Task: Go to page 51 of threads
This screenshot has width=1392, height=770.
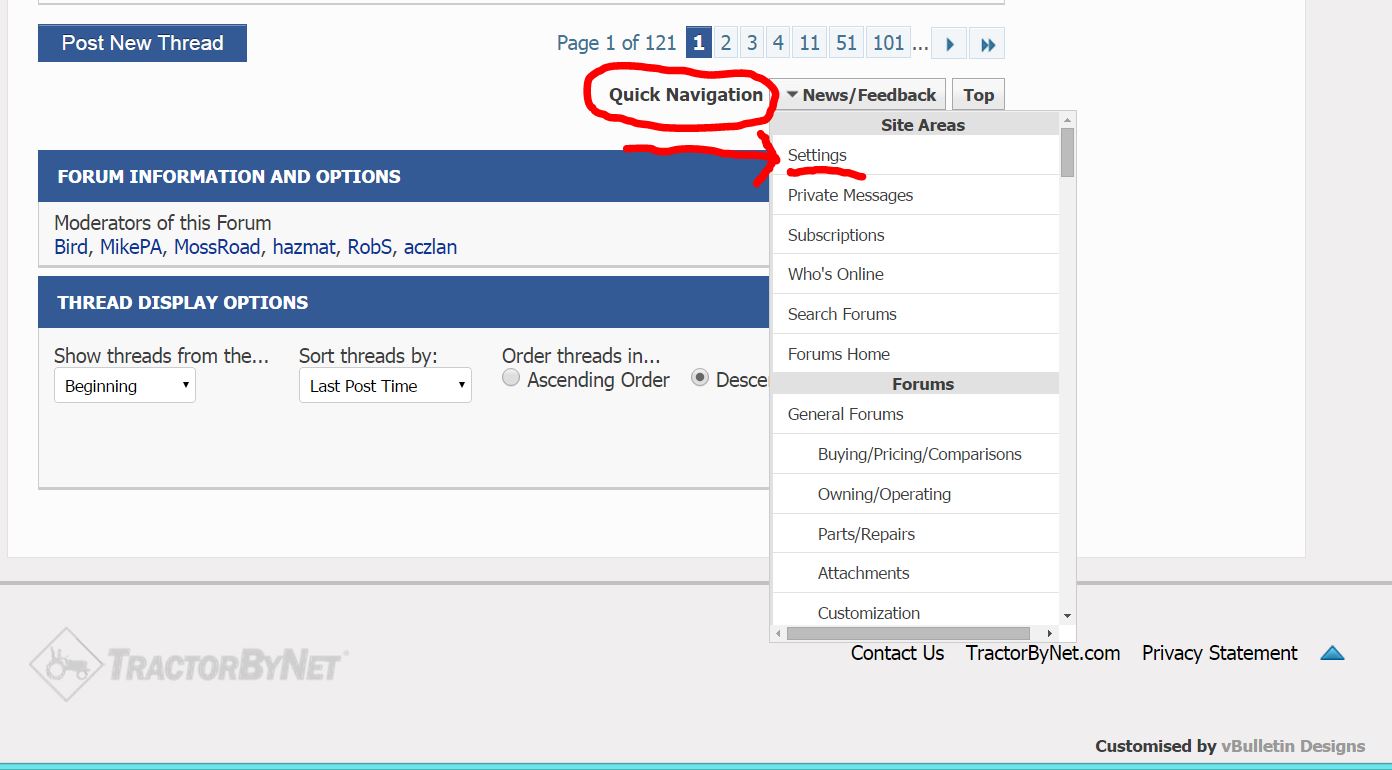Action: point(846,43)
